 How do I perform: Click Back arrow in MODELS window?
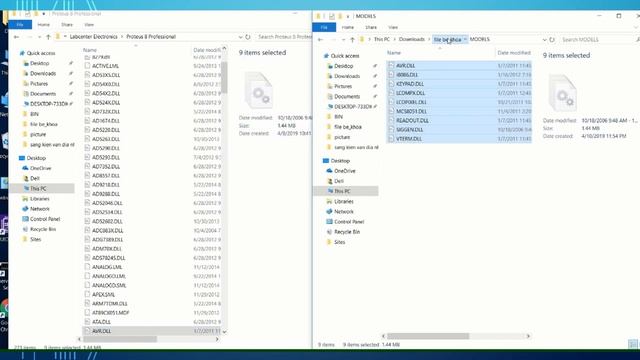(320, 40)
